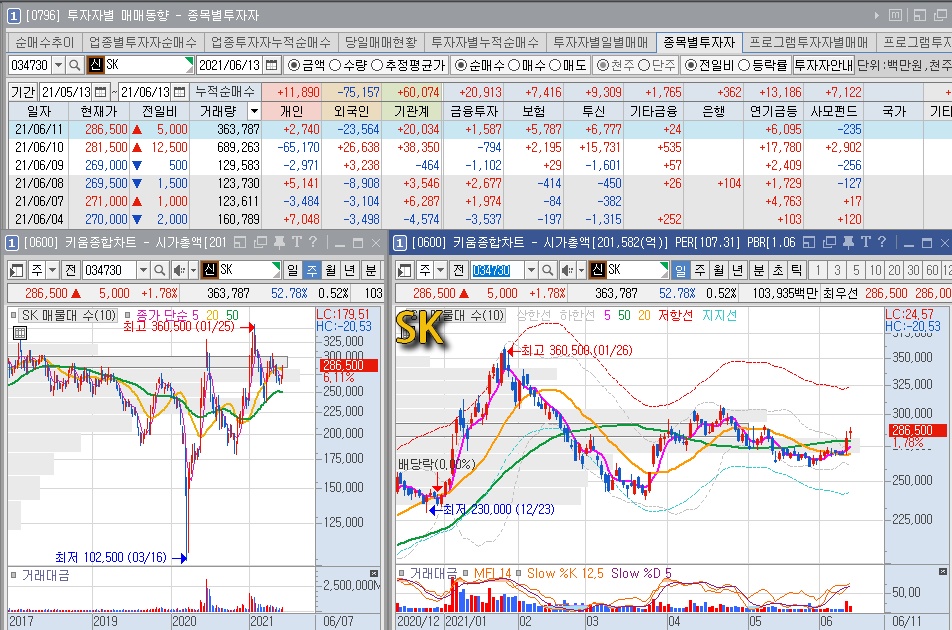Click search magnifier in left chart toolbar
Image resolution: width=952 pixels, height=630 pixels.
pos(159,270)
